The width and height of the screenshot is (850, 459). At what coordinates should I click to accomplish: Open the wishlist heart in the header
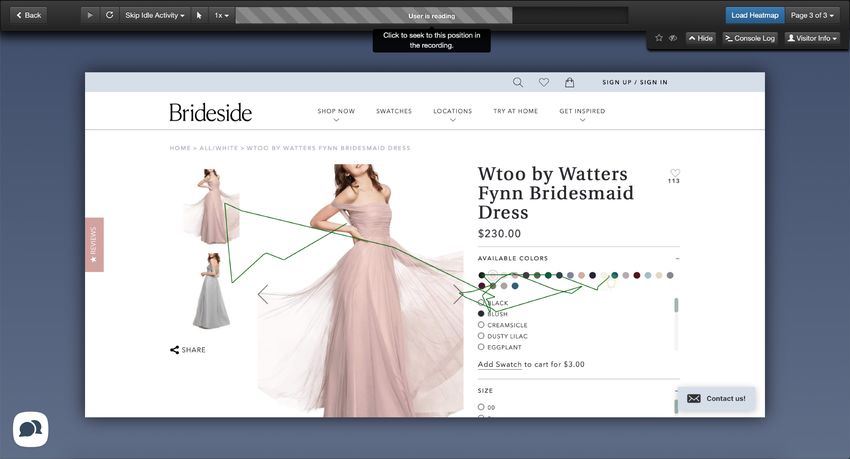544,82
